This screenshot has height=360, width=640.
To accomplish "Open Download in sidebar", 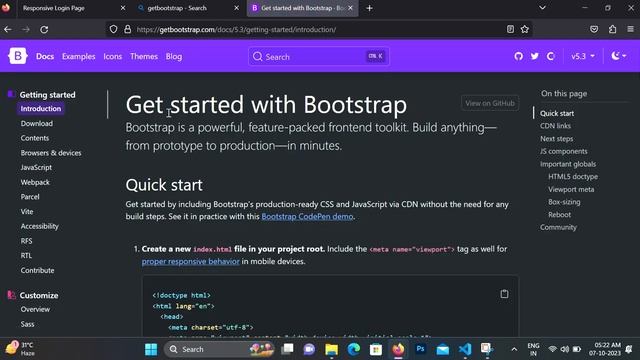I will [37, 123].
